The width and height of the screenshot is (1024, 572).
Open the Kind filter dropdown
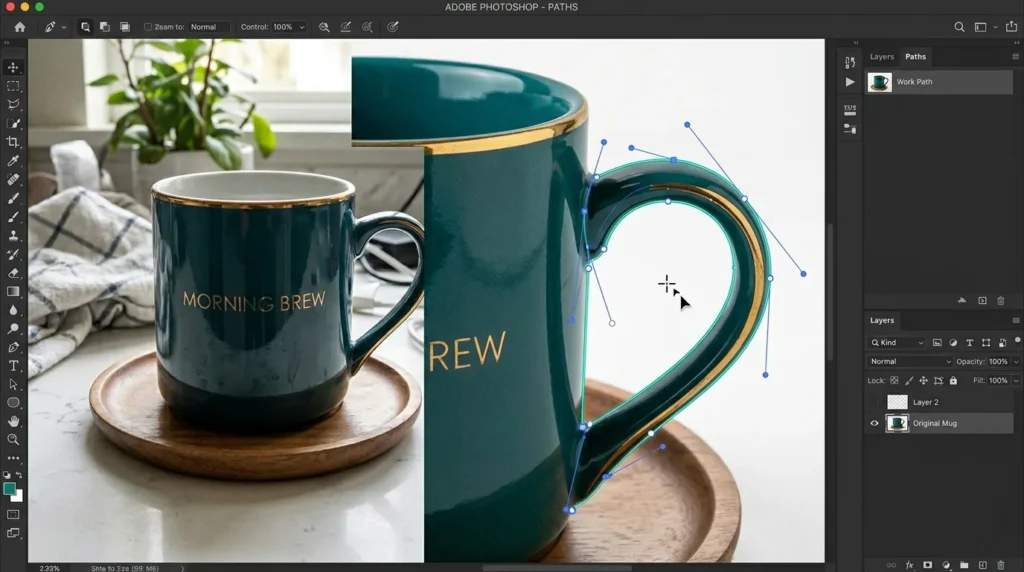897,342
